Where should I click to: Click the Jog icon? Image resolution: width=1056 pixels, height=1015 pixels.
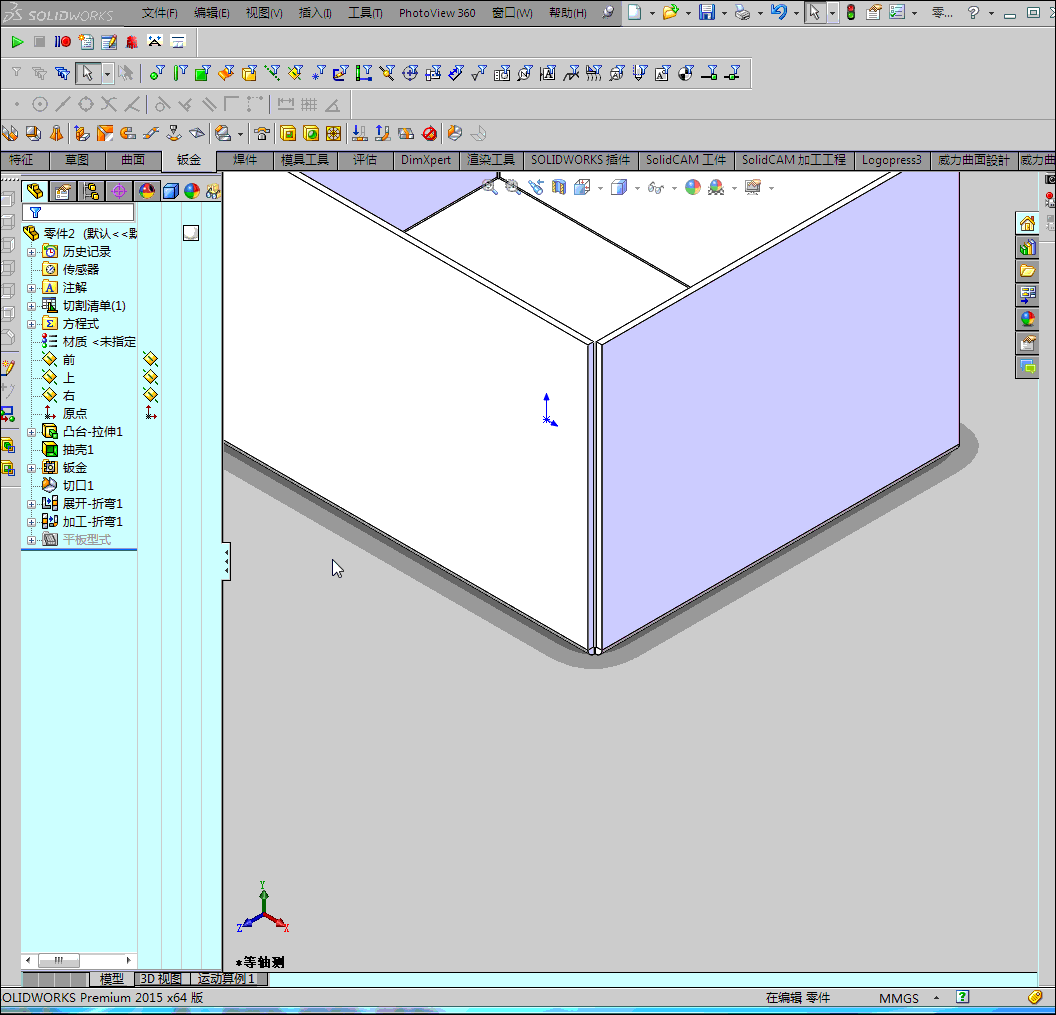[x=151, y=133]
